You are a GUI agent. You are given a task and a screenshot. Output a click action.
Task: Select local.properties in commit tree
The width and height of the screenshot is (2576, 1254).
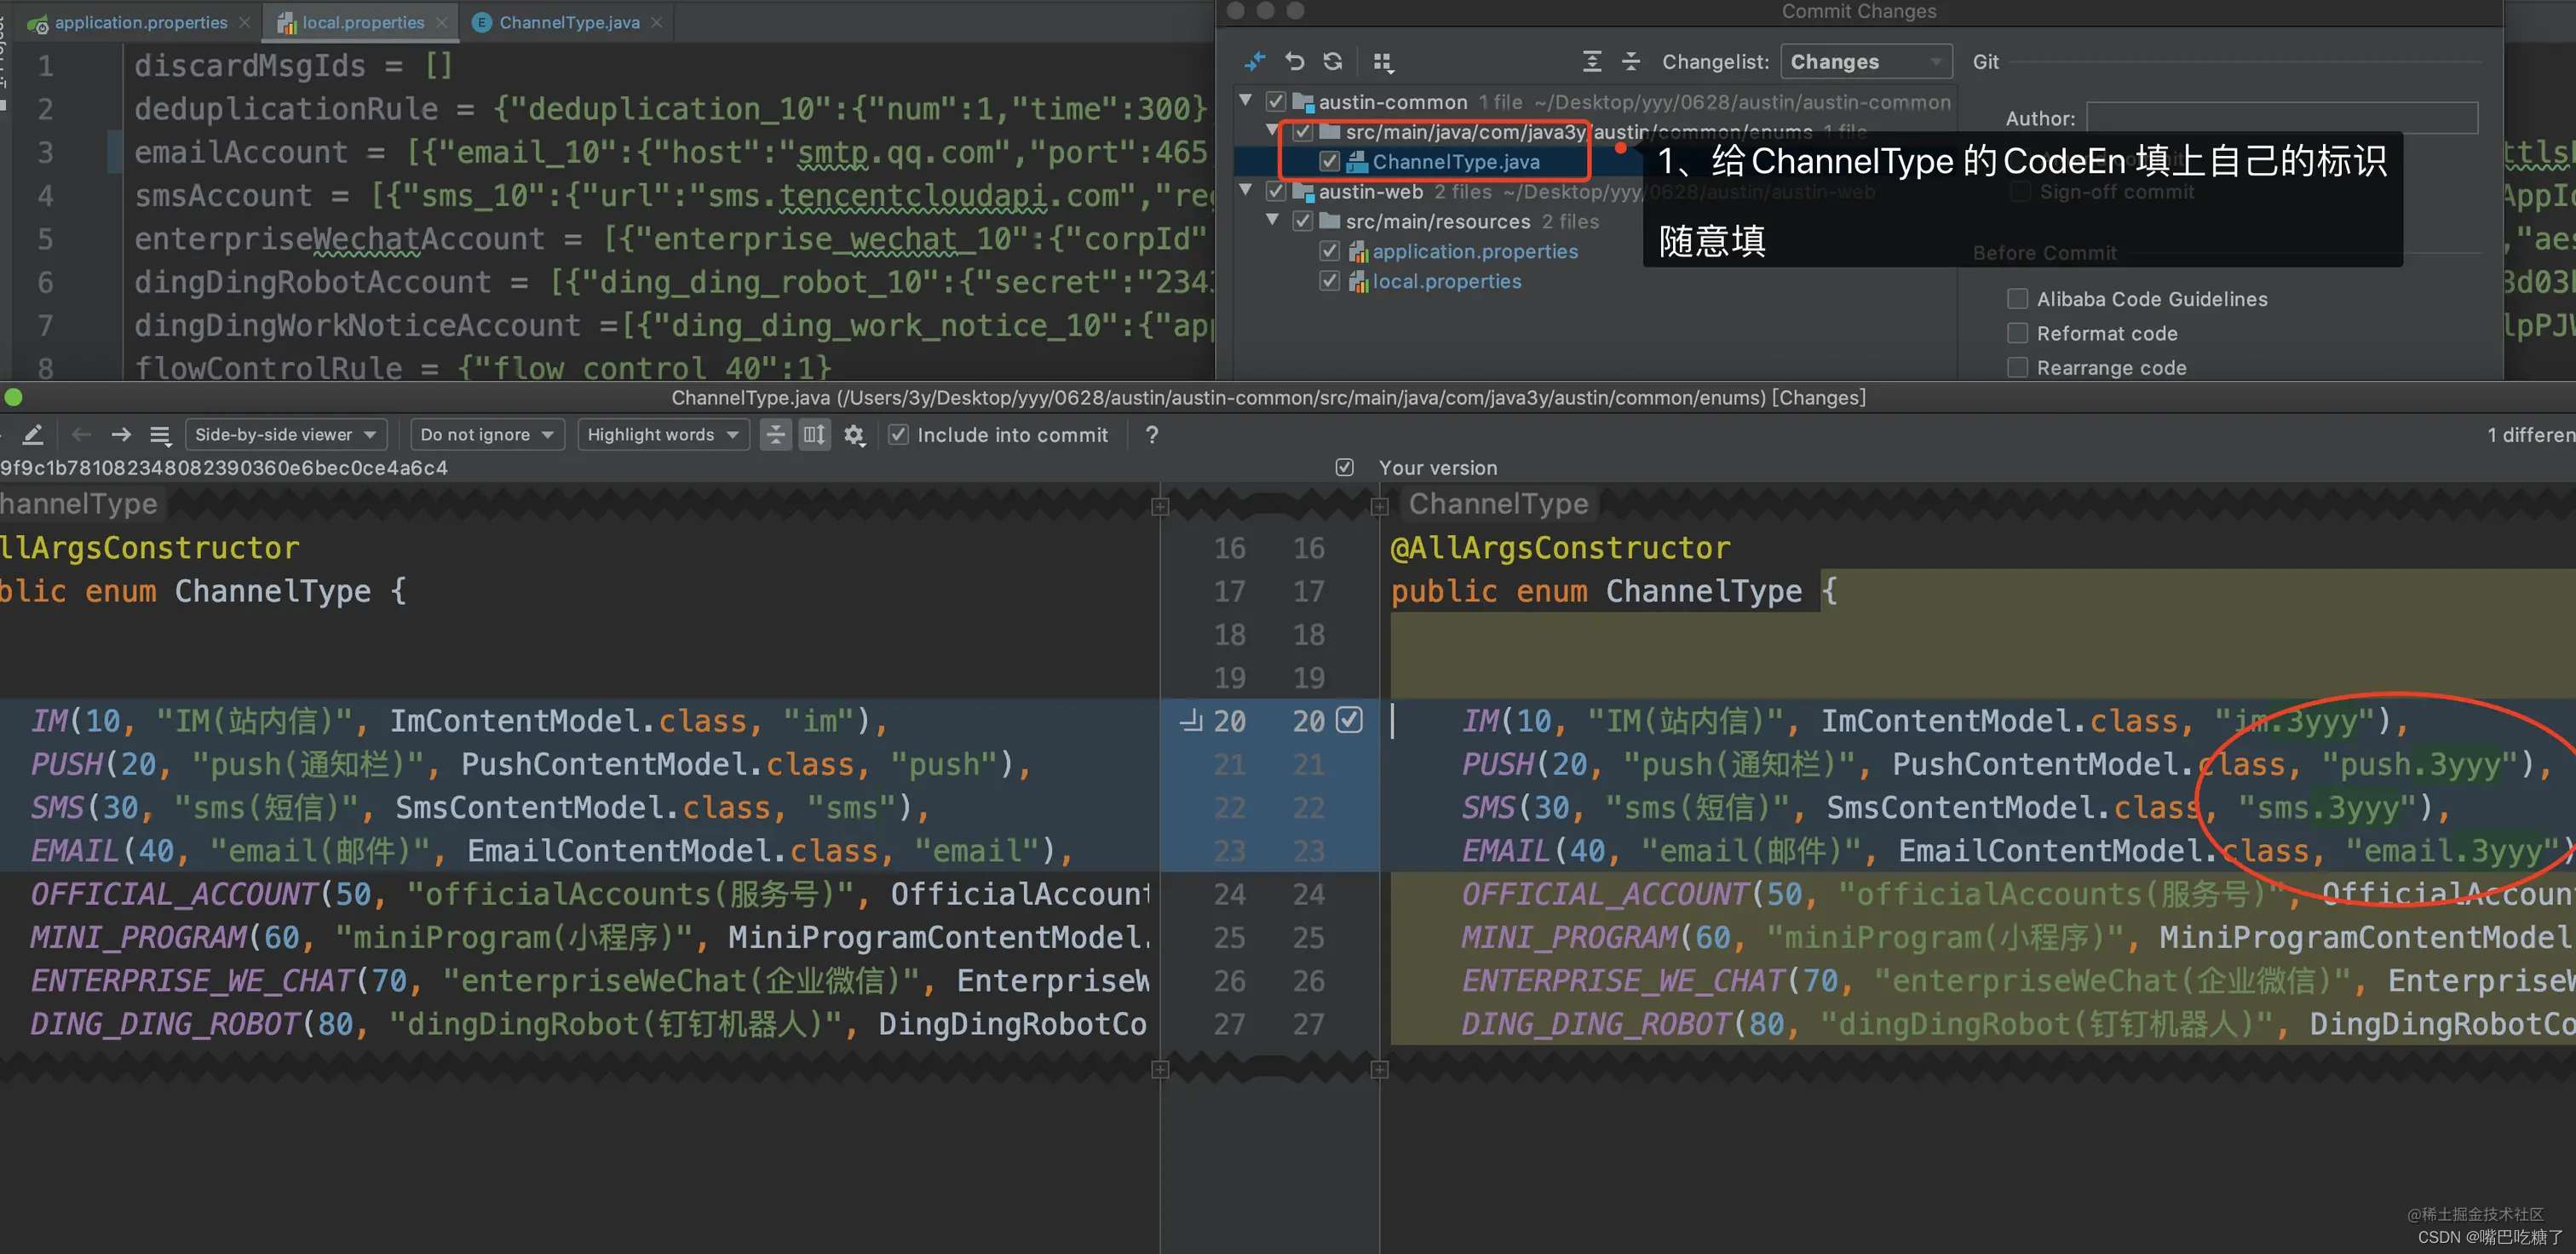(1446, 282)
